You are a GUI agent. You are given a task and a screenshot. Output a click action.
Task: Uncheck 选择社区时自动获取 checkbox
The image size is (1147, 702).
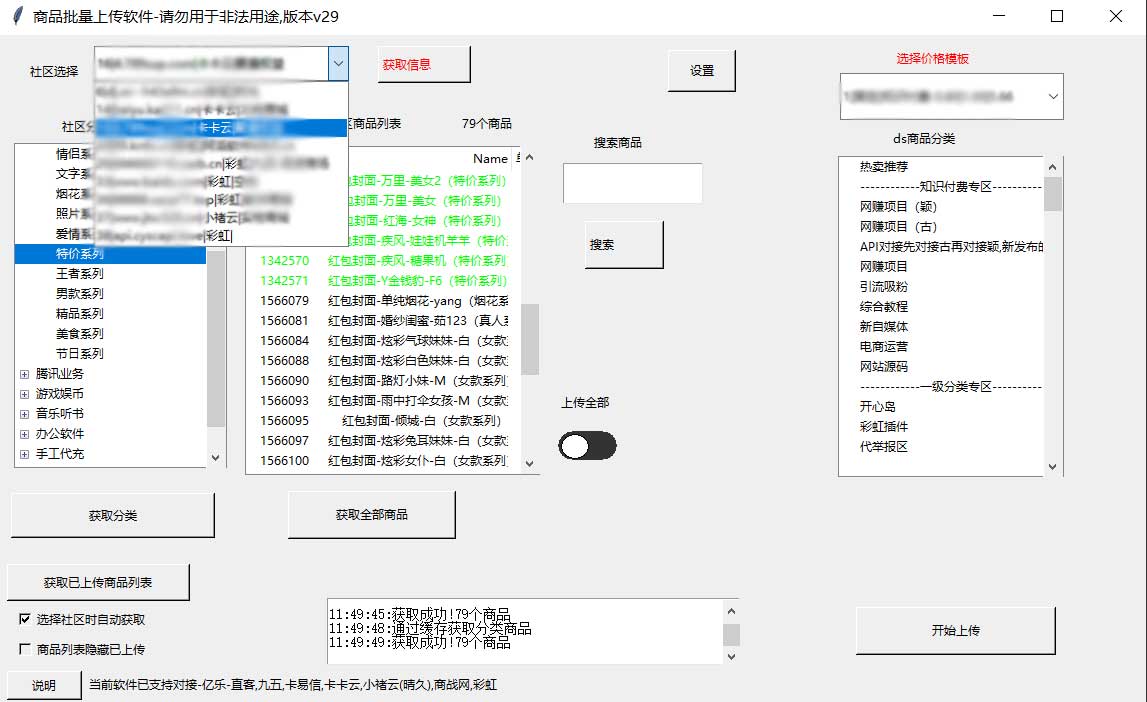tap(25, 619)
